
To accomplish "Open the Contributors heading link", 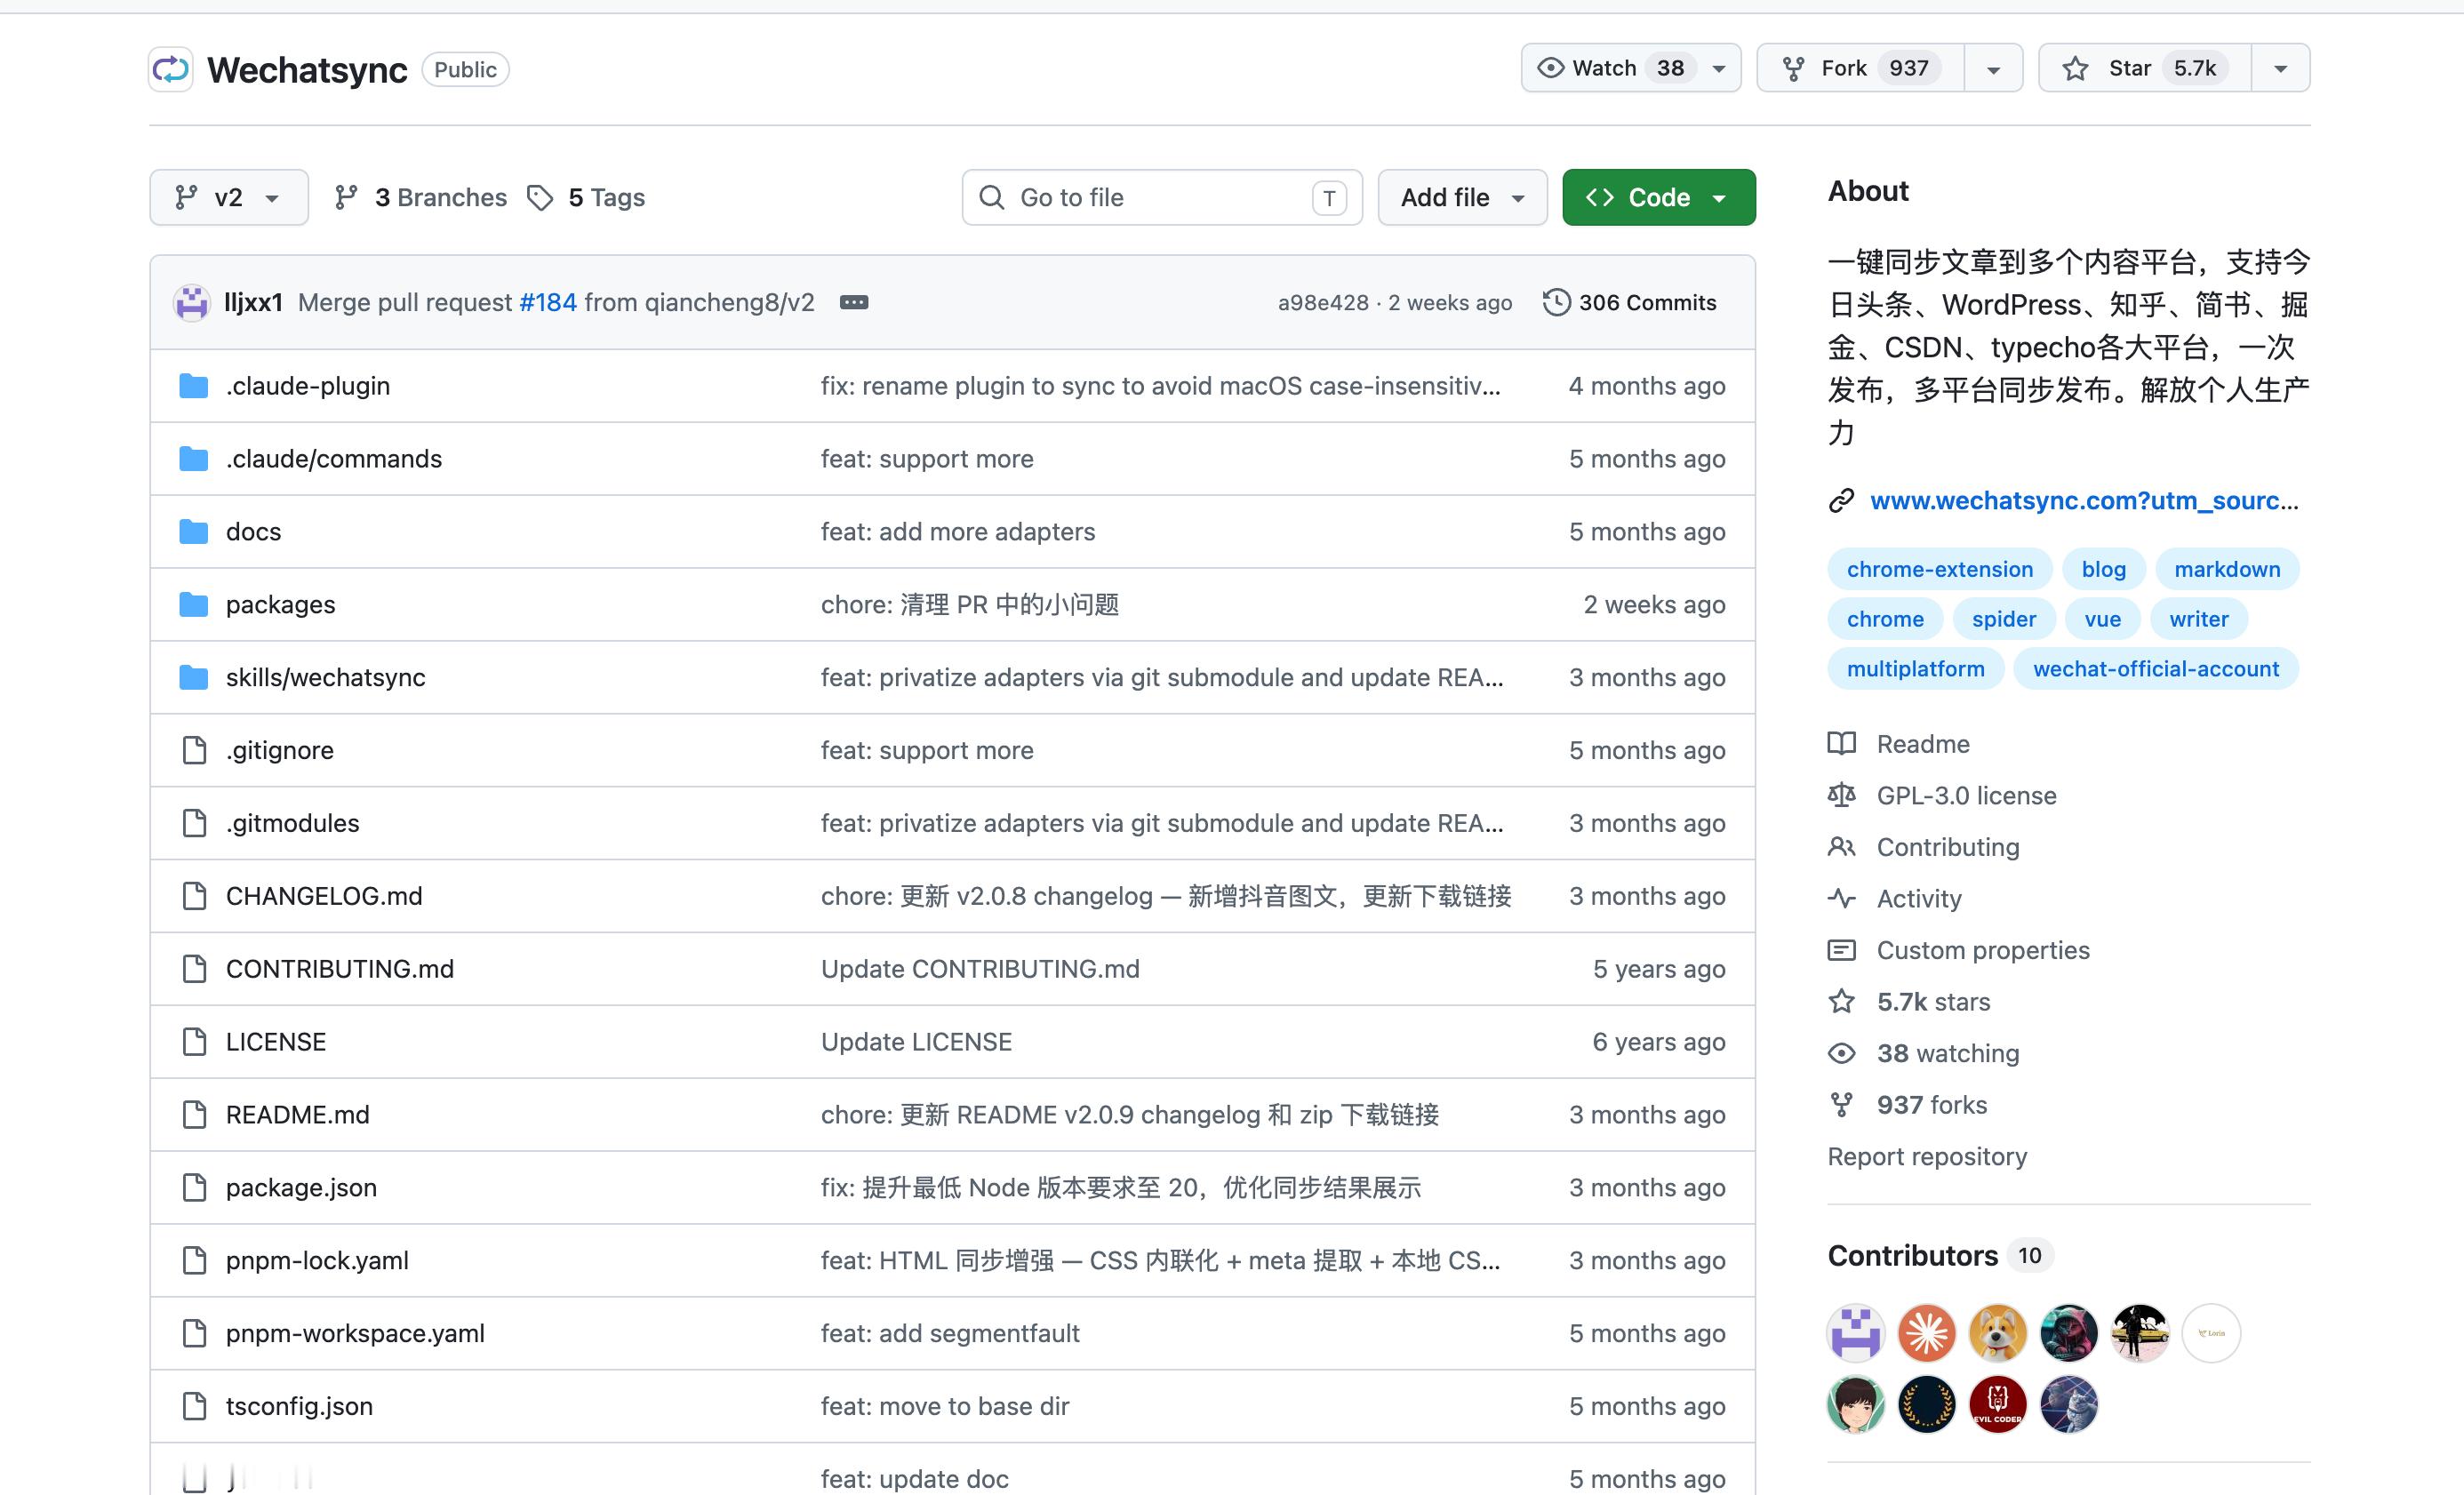I will point(1912,1255).
